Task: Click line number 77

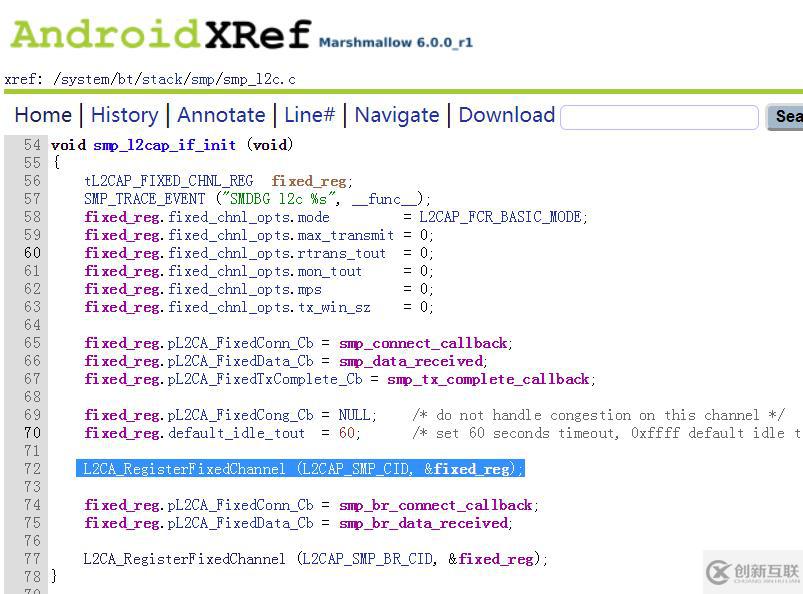Action: point(32,559)
